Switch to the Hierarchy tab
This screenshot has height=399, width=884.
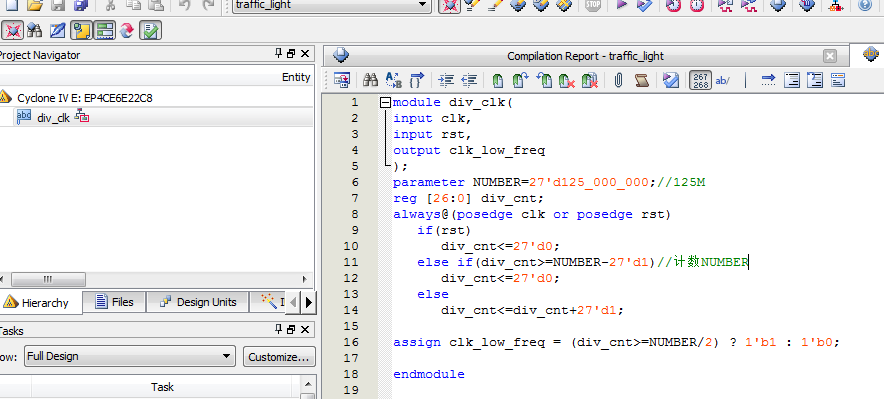pyautogui.click(x=41, y=303)
